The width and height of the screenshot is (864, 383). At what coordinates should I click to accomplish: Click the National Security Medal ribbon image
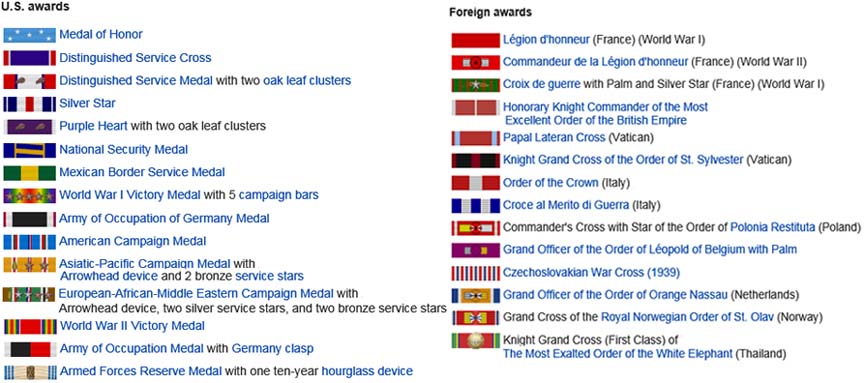(30, 150)
